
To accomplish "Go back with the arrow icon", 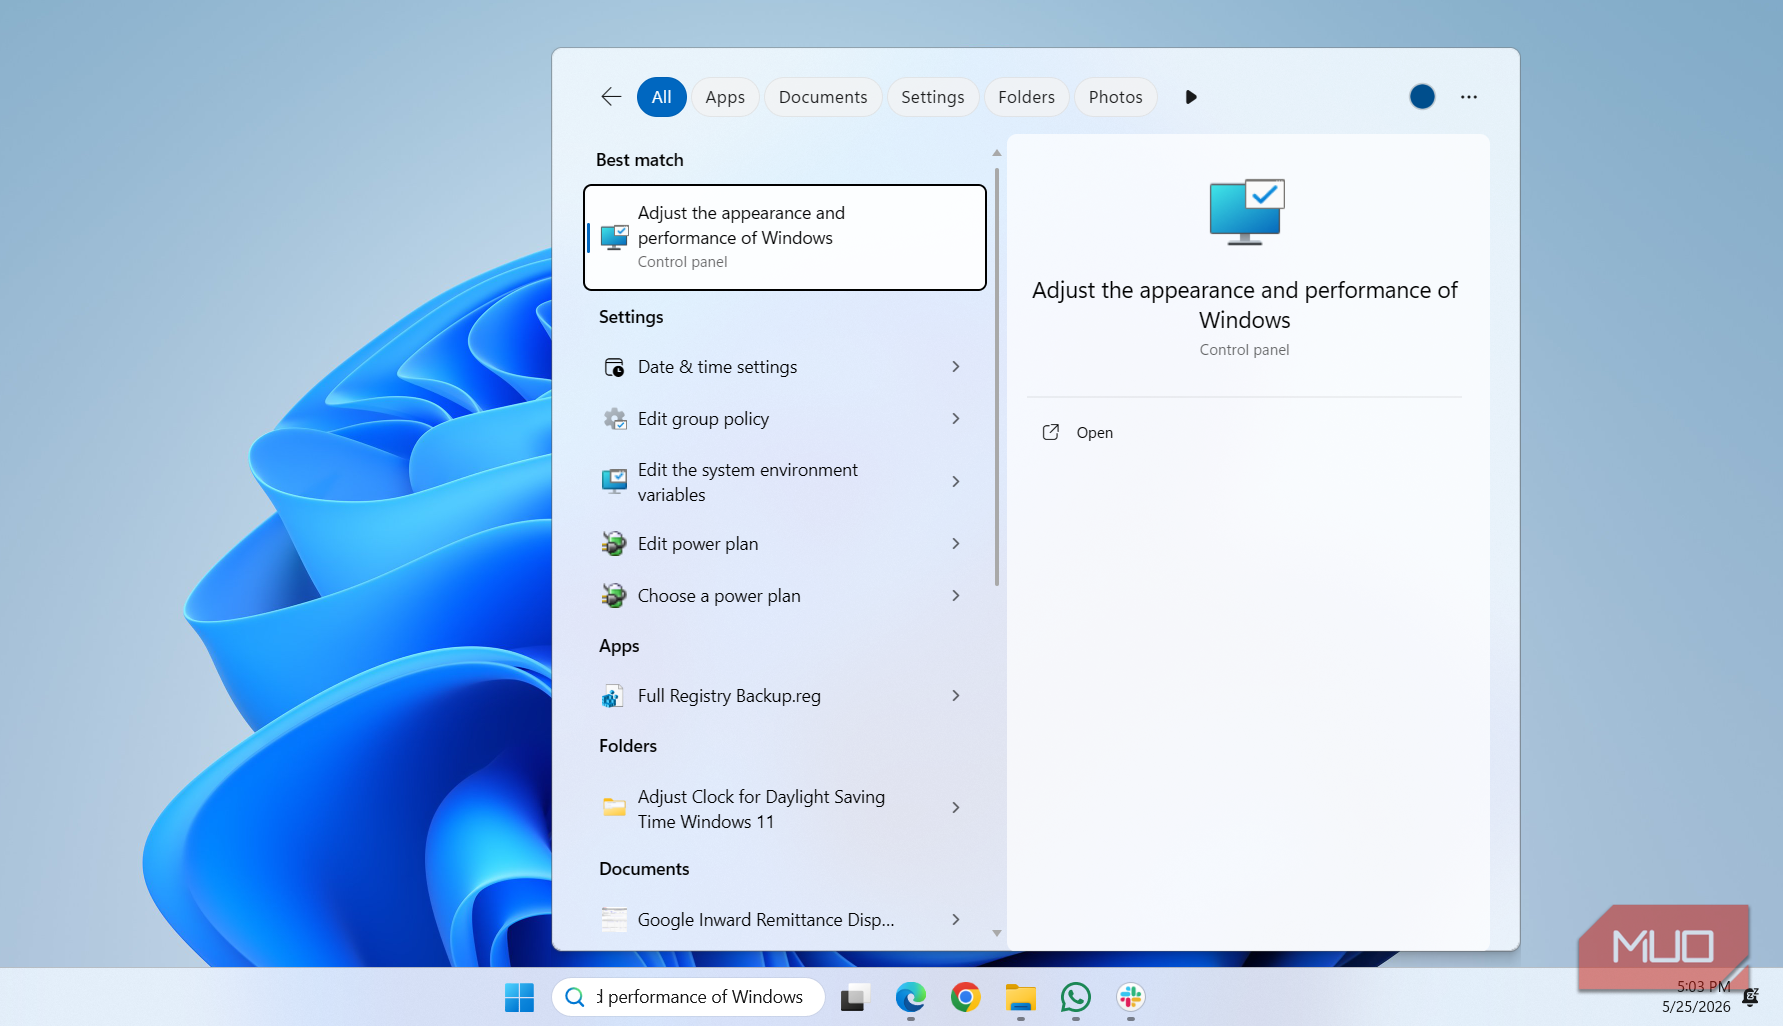I will pyautogui.click(x=611, y=97).
